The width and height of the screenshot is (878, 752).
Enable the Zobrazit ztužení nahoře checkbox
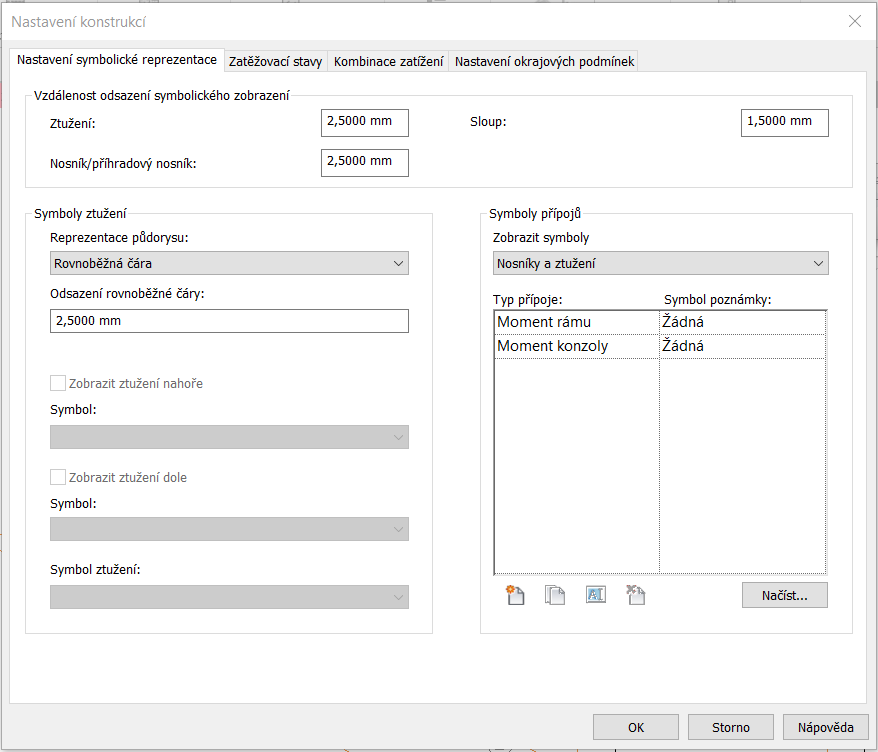[x=58, y=383]
